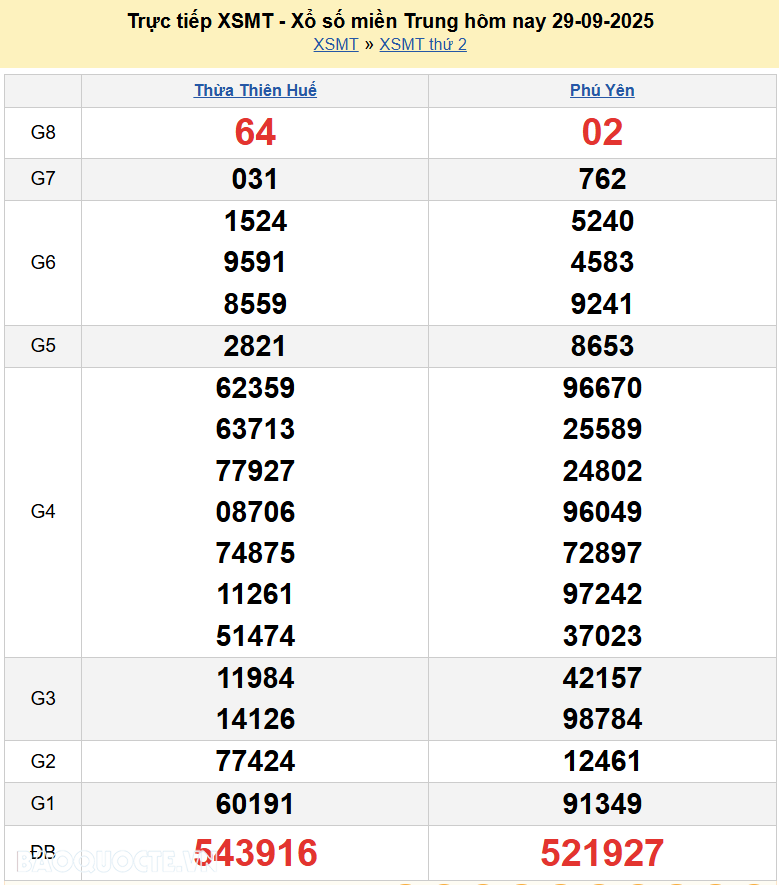The image size is (779, 885).
Task: Select special prize number 543916
Action: (x=256, y=853)
